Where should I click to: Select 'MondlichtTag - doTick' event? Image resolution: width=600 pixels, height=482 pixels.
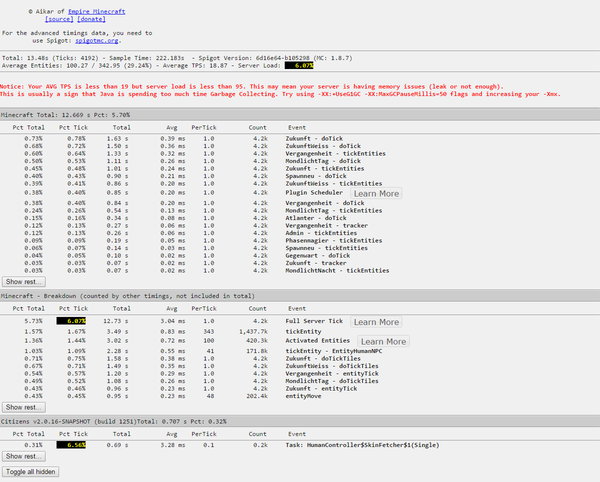(x=323, y=161)
